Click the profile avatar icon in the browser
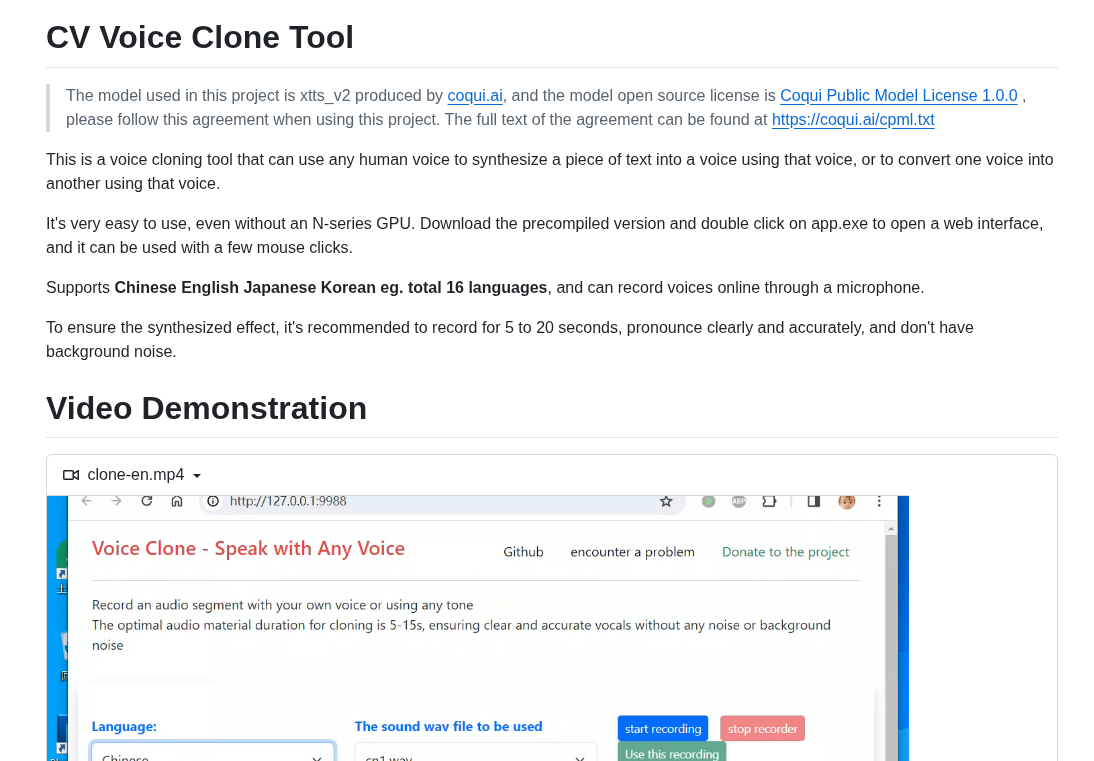The height and width of the screenshot is (761, 1094). [x=846, y=501]
